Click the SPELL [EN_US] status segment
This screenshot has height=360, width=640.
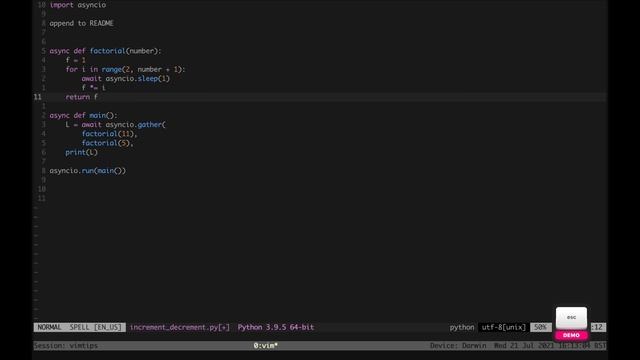click(96, 327)
